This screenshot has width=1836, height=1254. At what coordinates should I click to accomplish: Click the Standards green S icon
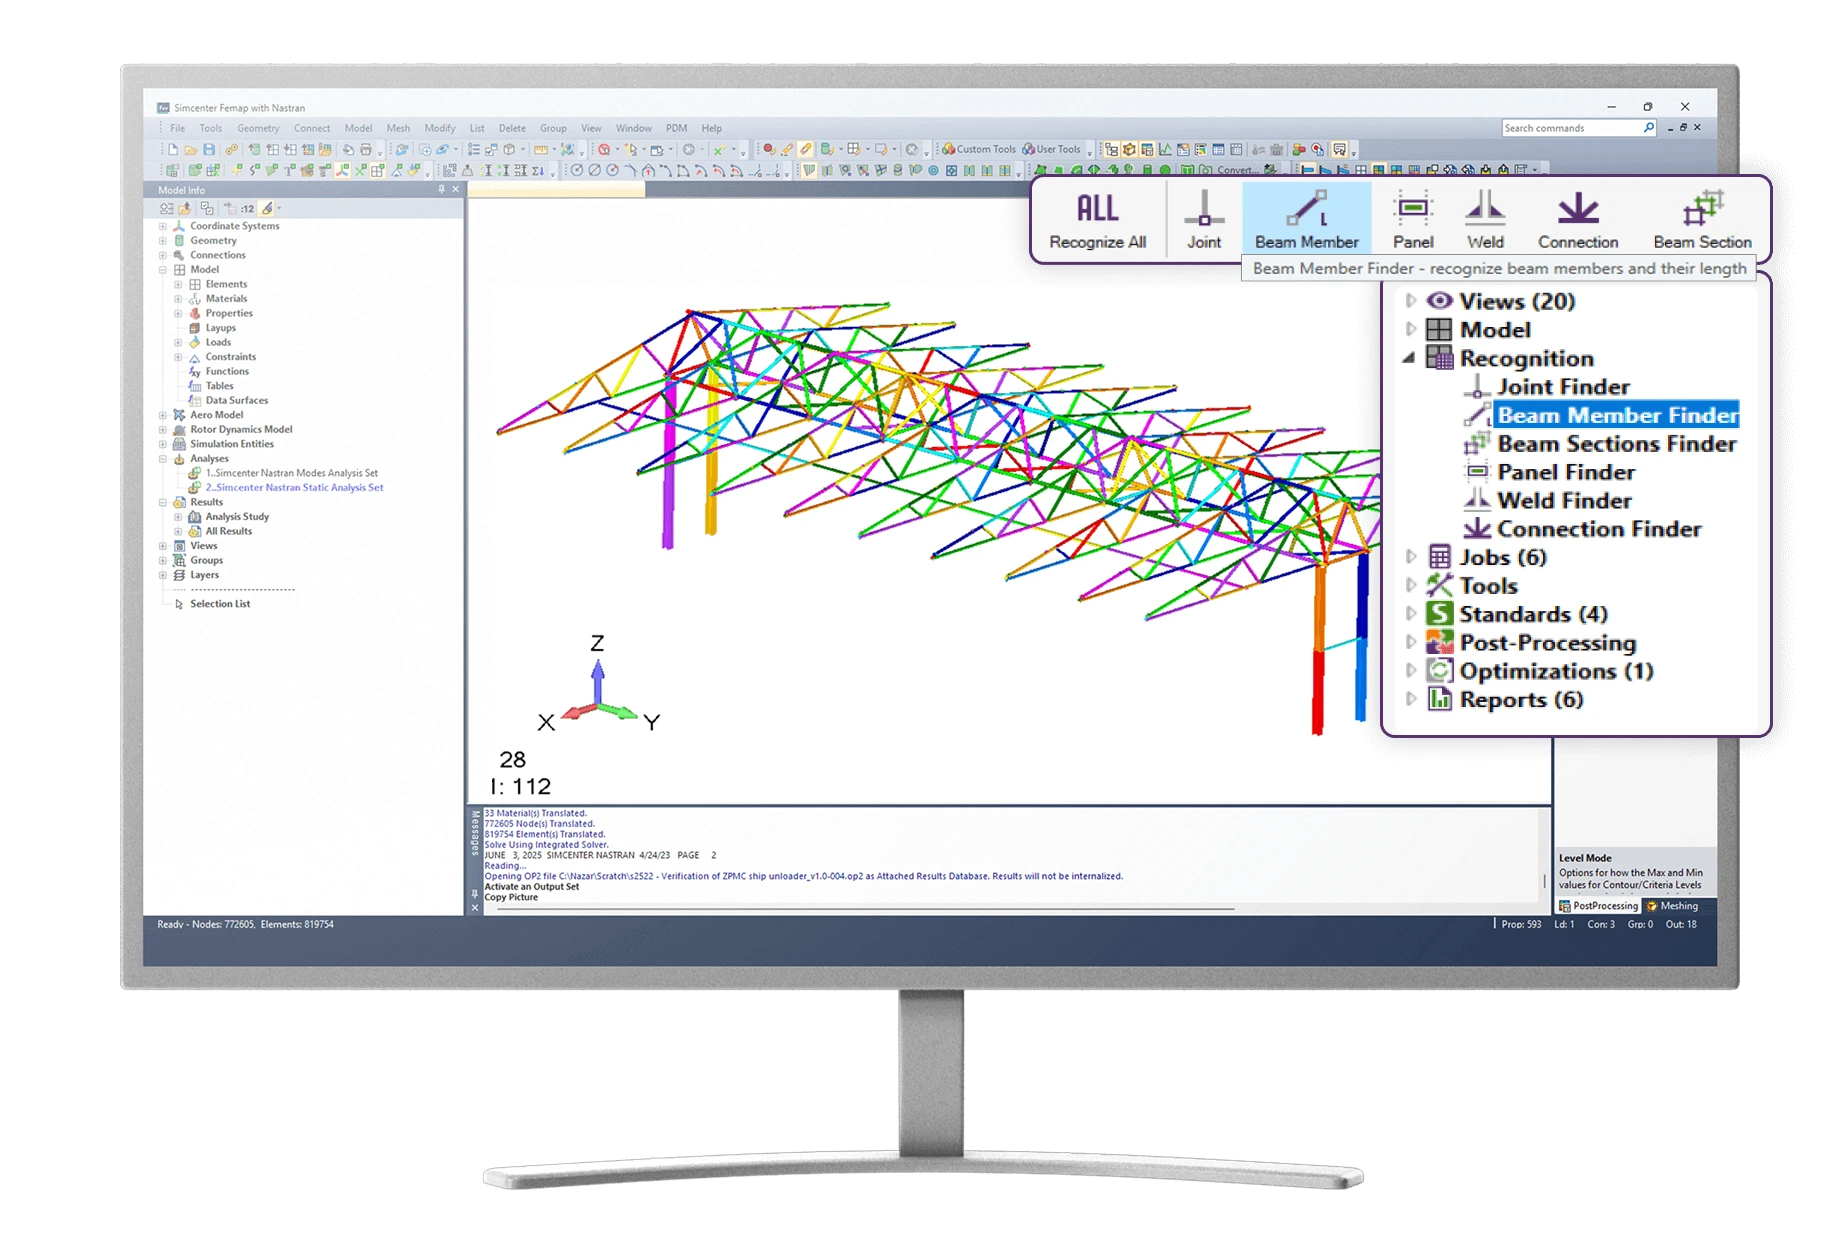[1439, 614]
